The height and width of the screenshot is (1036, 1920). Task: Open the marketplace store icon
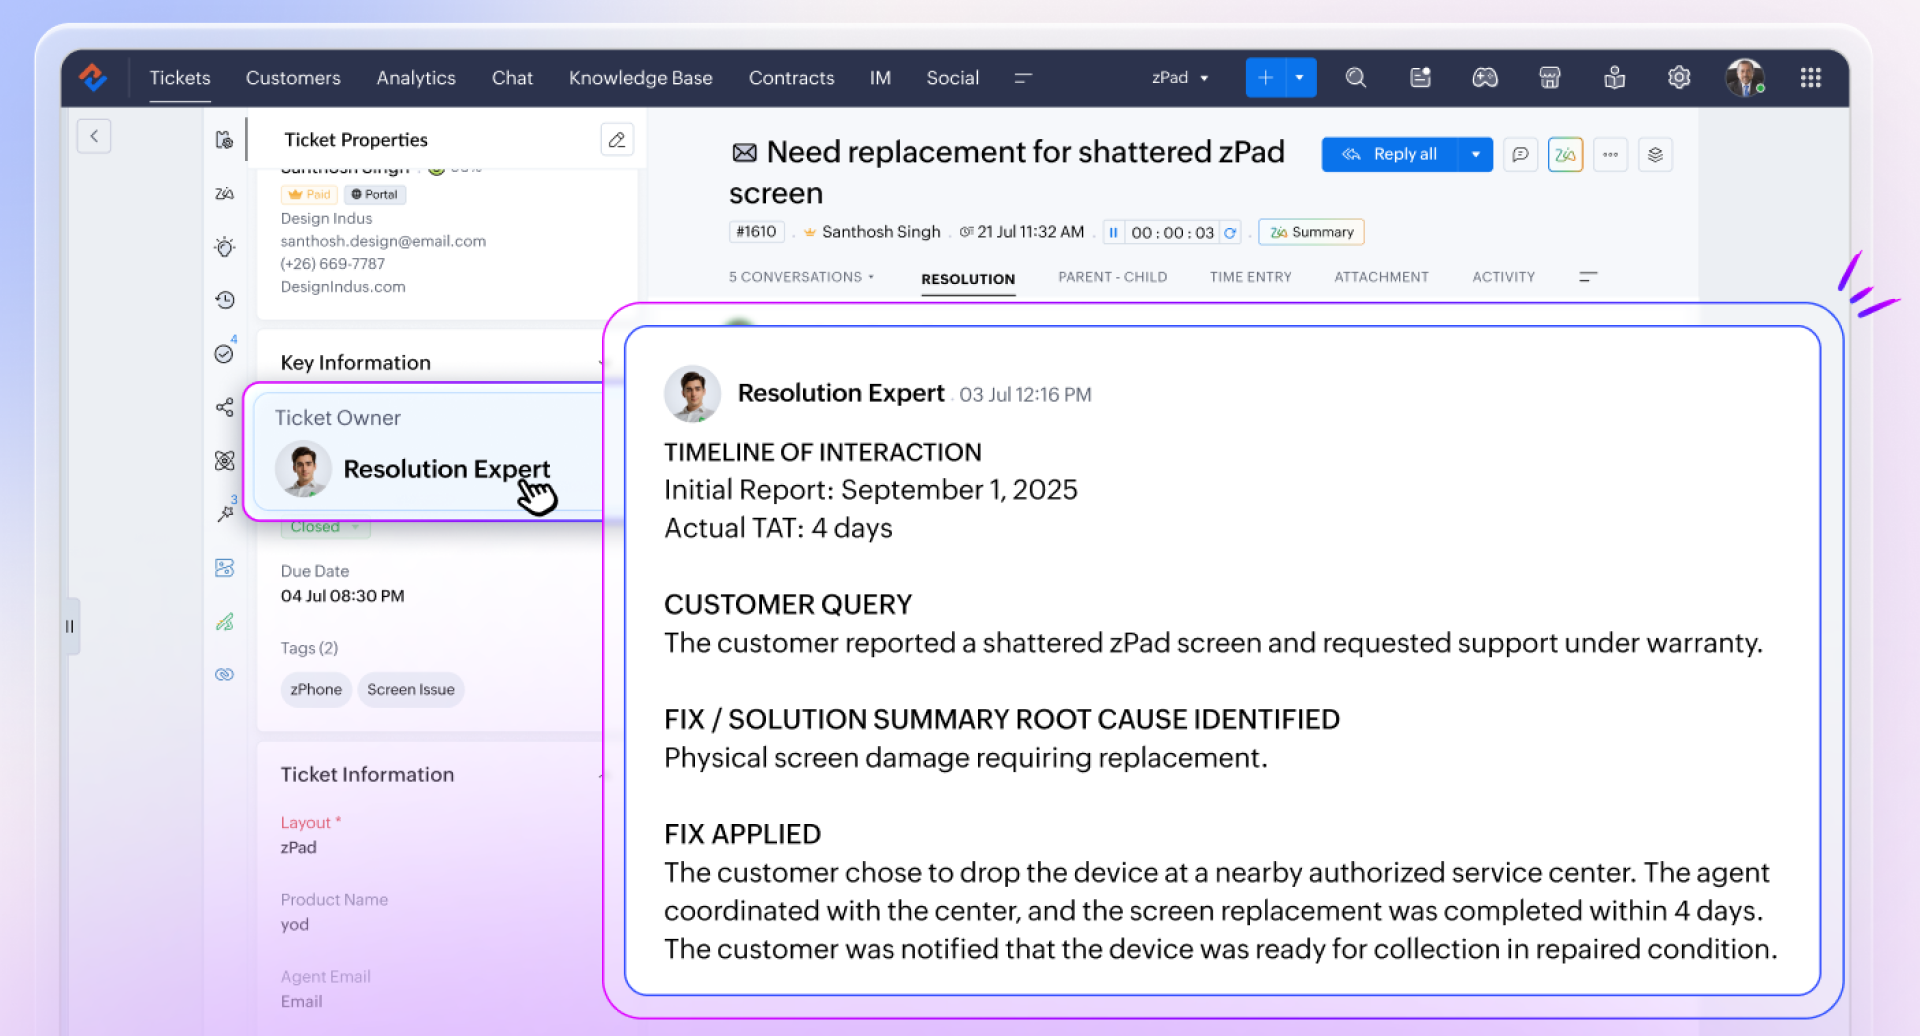(x=1549, y=78)
